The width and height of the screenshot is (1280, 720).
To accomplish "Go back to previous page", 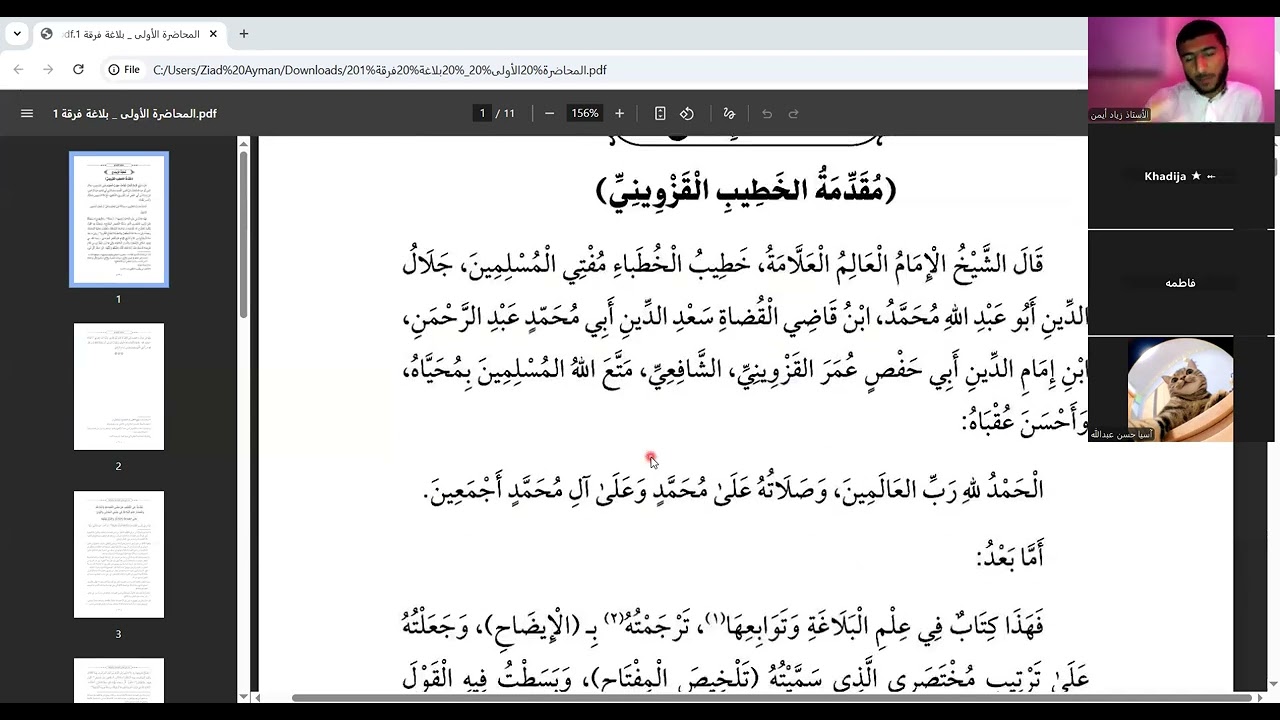I will pyautogui.click(x=18, y=70).
